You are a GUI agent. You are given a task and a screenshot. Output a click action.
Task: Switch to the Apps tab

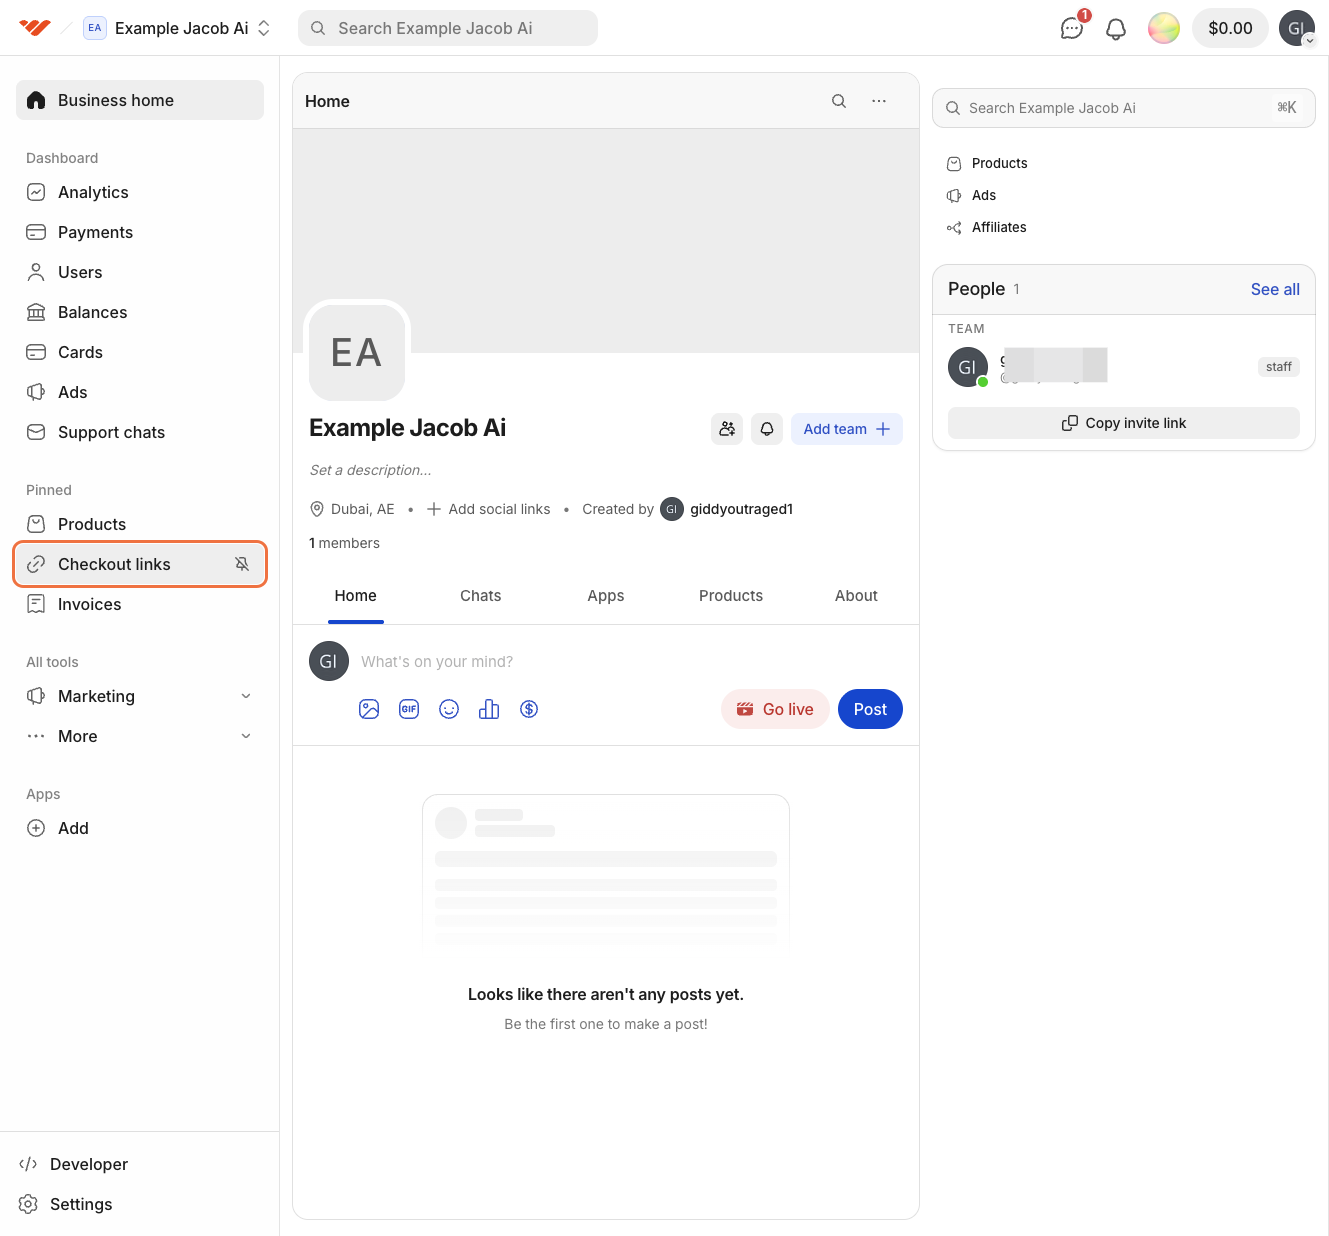tap(606, 596)
